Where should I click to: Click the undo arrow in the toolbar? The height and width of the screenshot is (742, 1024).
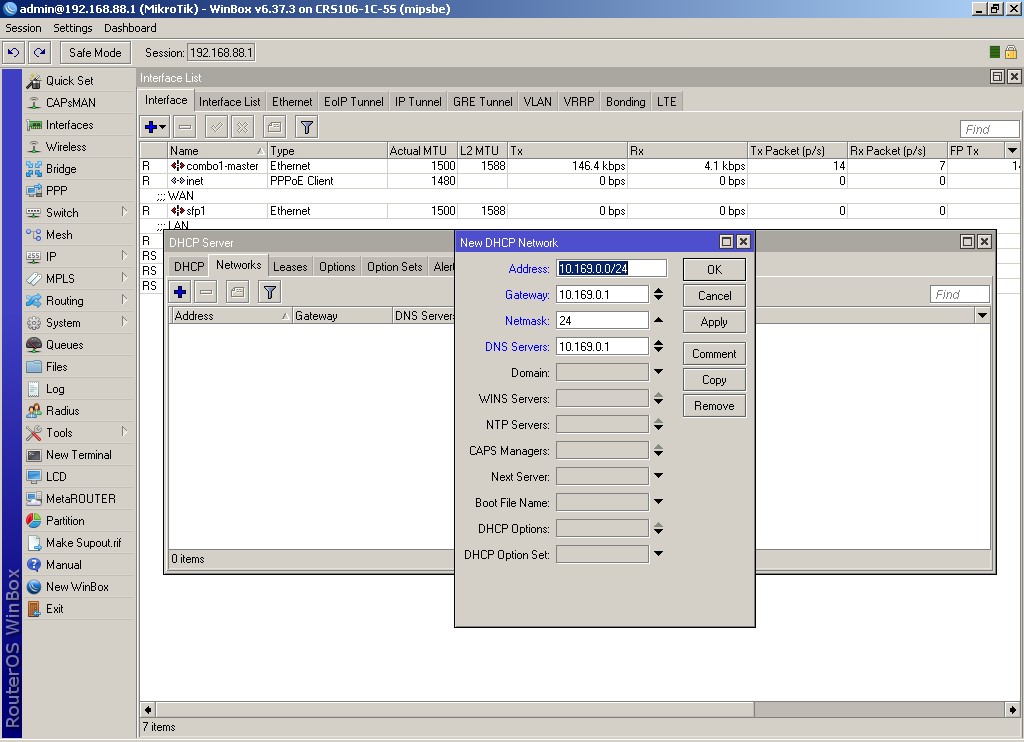pos(13,53)
